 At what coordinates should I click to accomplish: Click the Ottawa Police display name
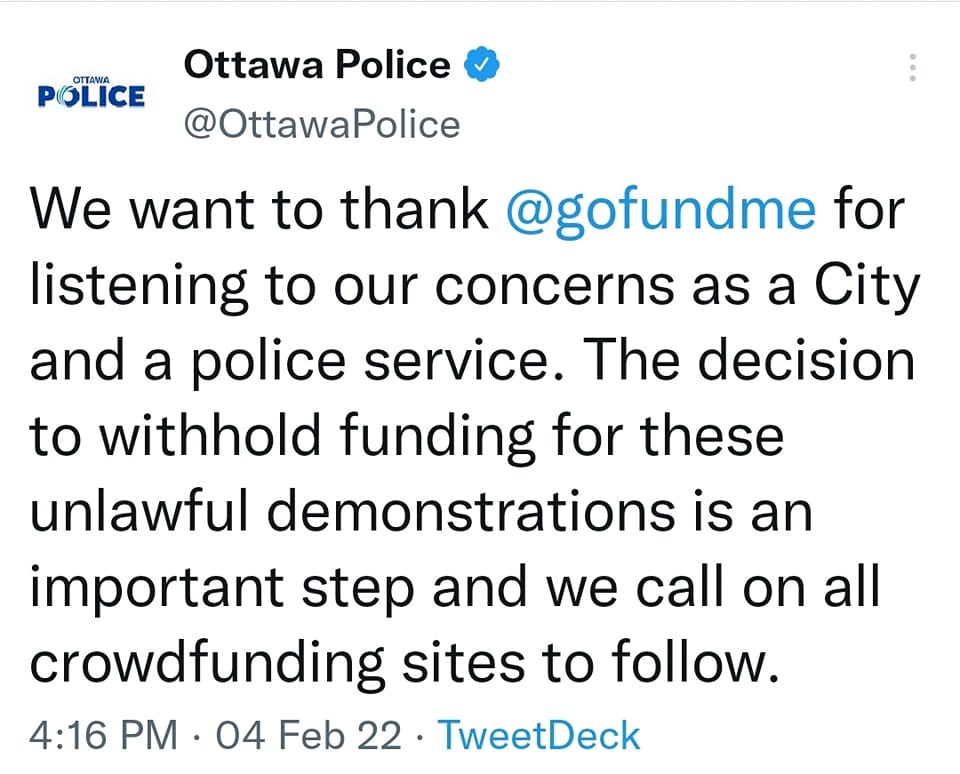click(x=318, y=65)
